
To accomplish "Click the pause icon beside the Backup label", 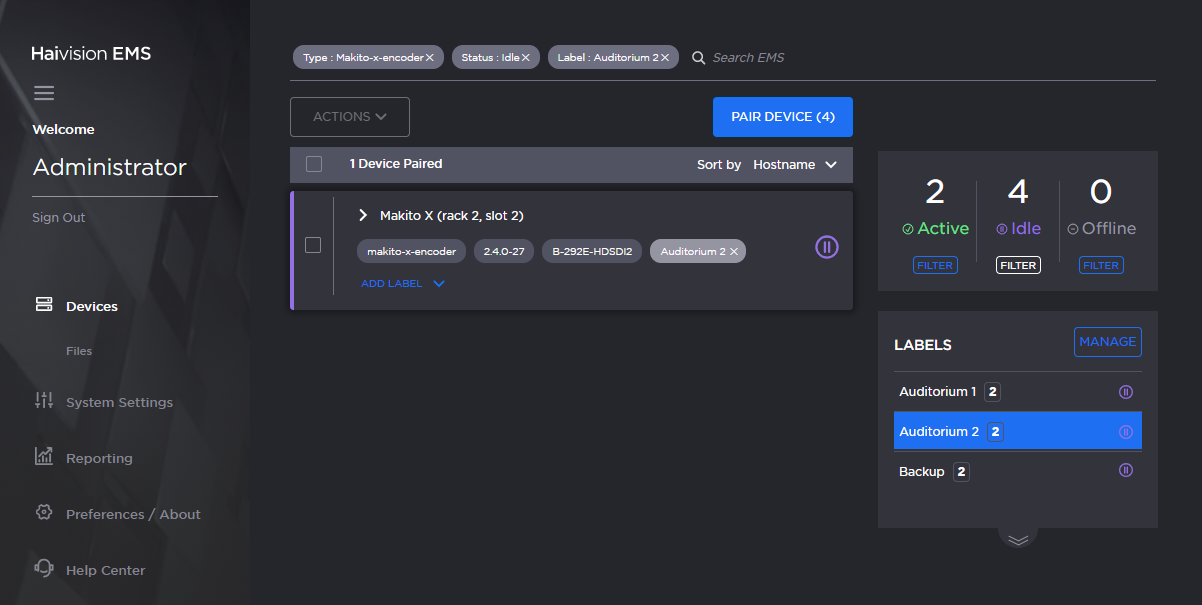I will [x=1125, y=470].
